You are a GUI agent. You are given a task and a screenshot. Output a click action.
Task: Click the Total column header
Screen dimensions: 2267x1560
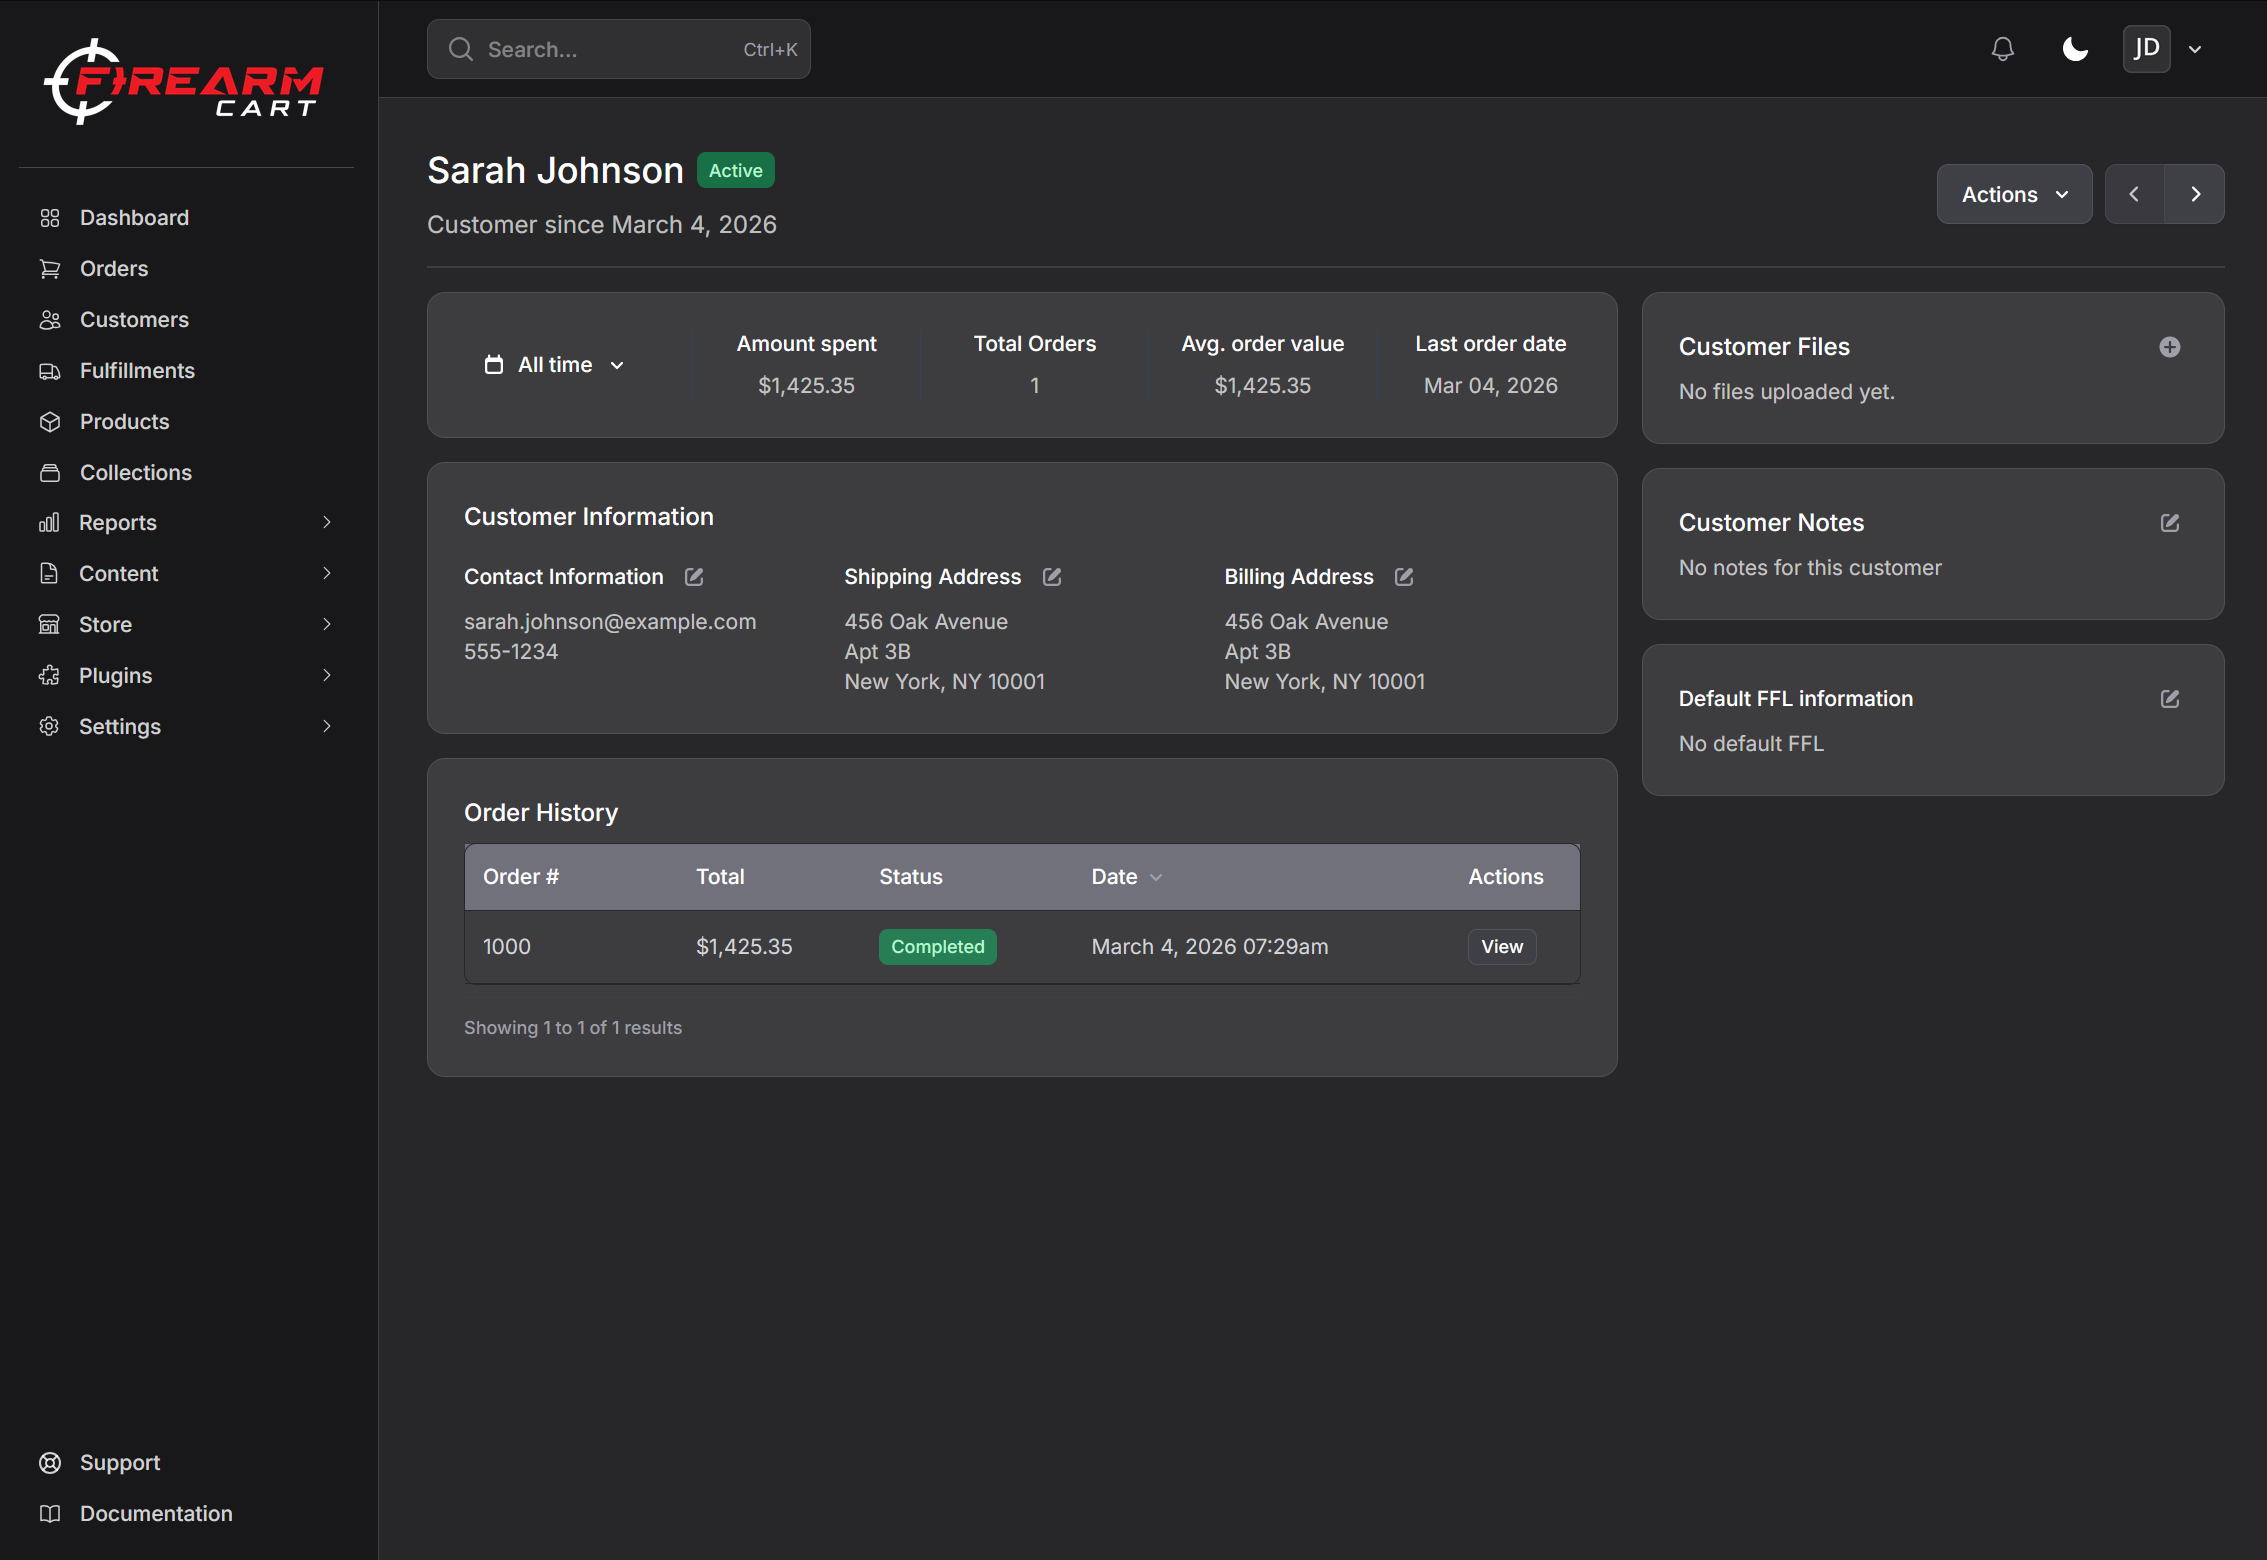coord(720,877)
